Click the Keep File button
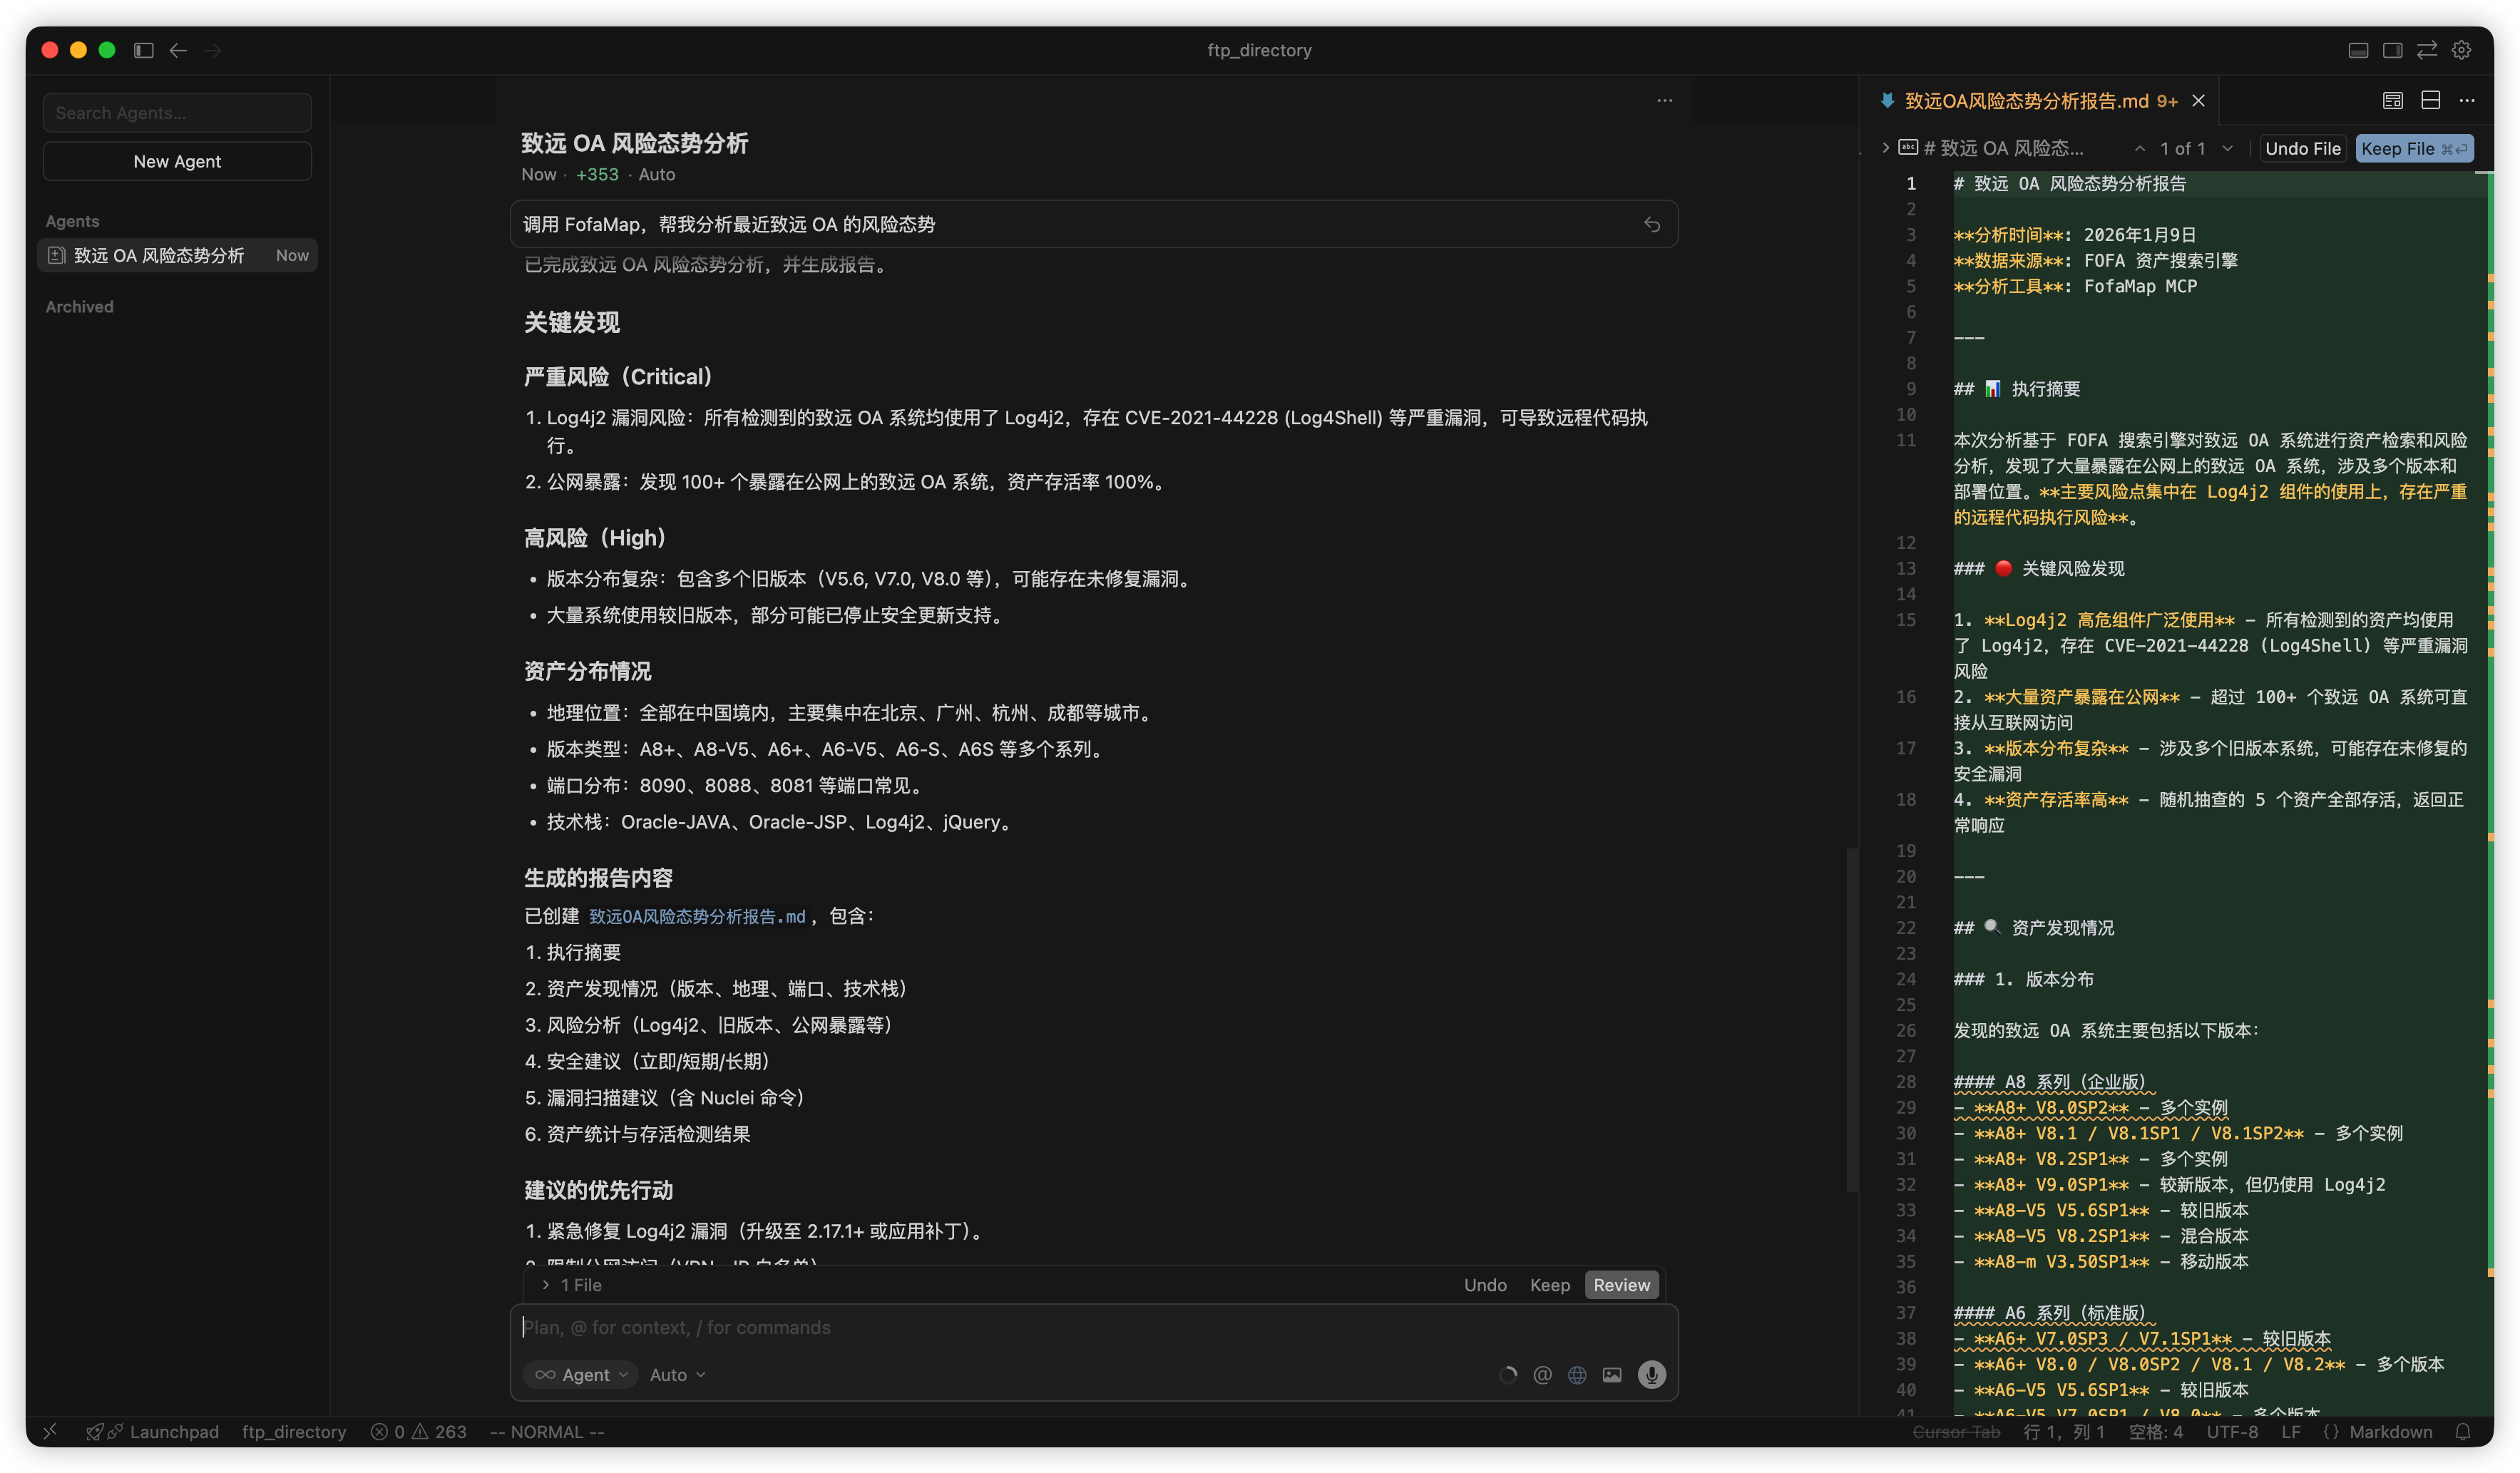This screenshot has width=2520, height=1473. tap(2413, 148)
